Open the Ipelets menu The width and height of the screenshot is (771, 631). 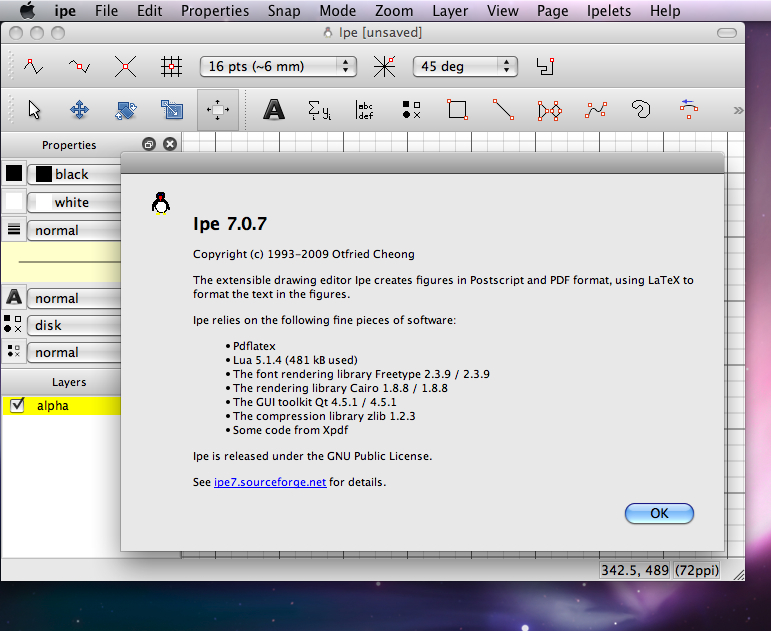point(609,11)
